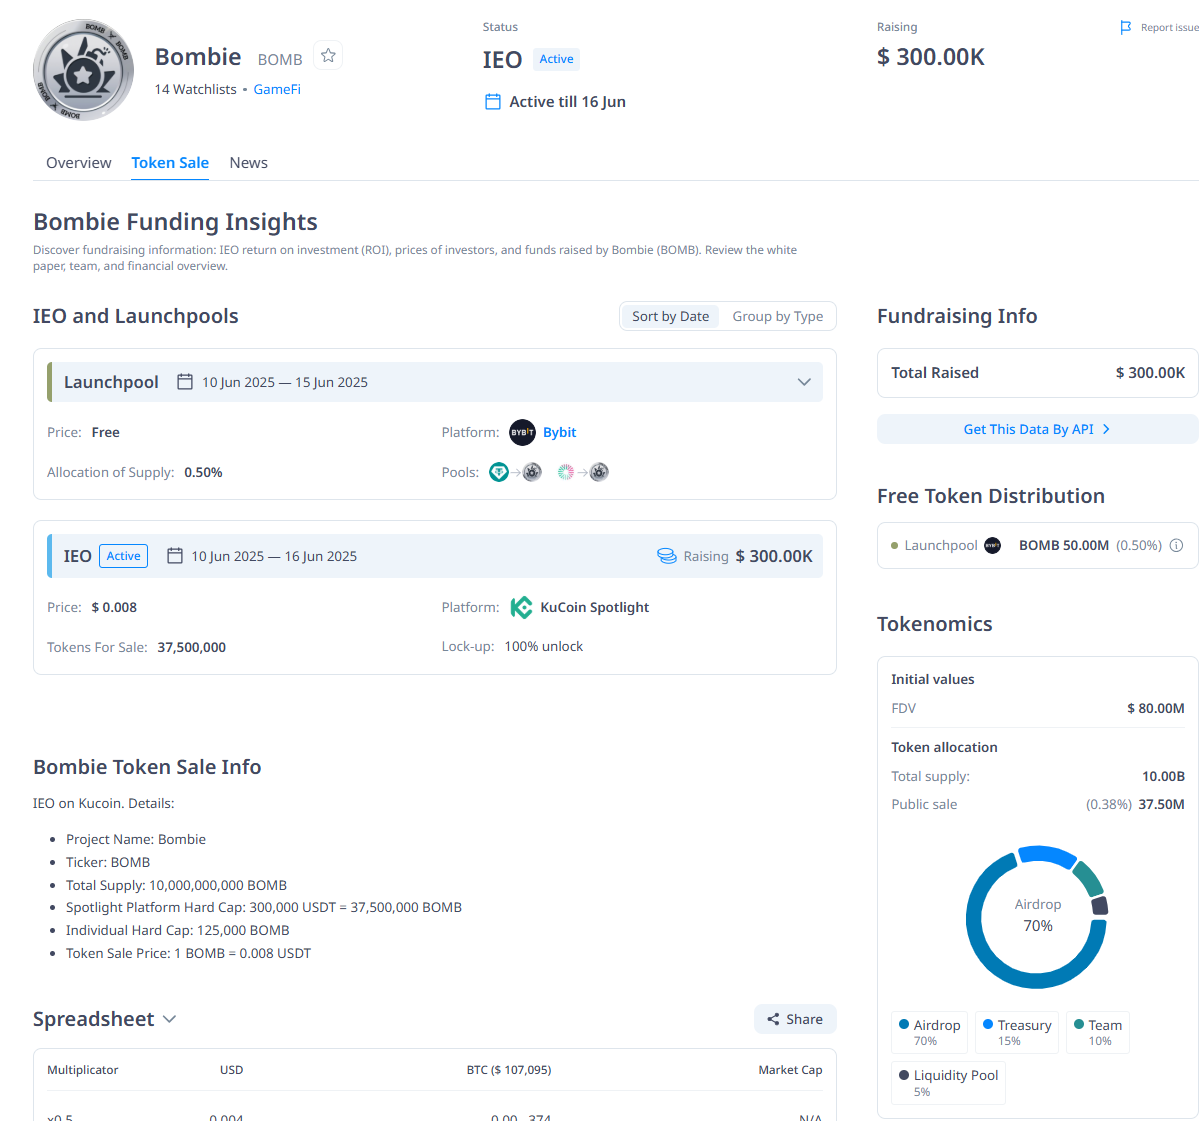The image size is (1199, 1121).
Task: Click the Bybit platform logo icon
Action: pyautogui.click(x=522, y=432)
